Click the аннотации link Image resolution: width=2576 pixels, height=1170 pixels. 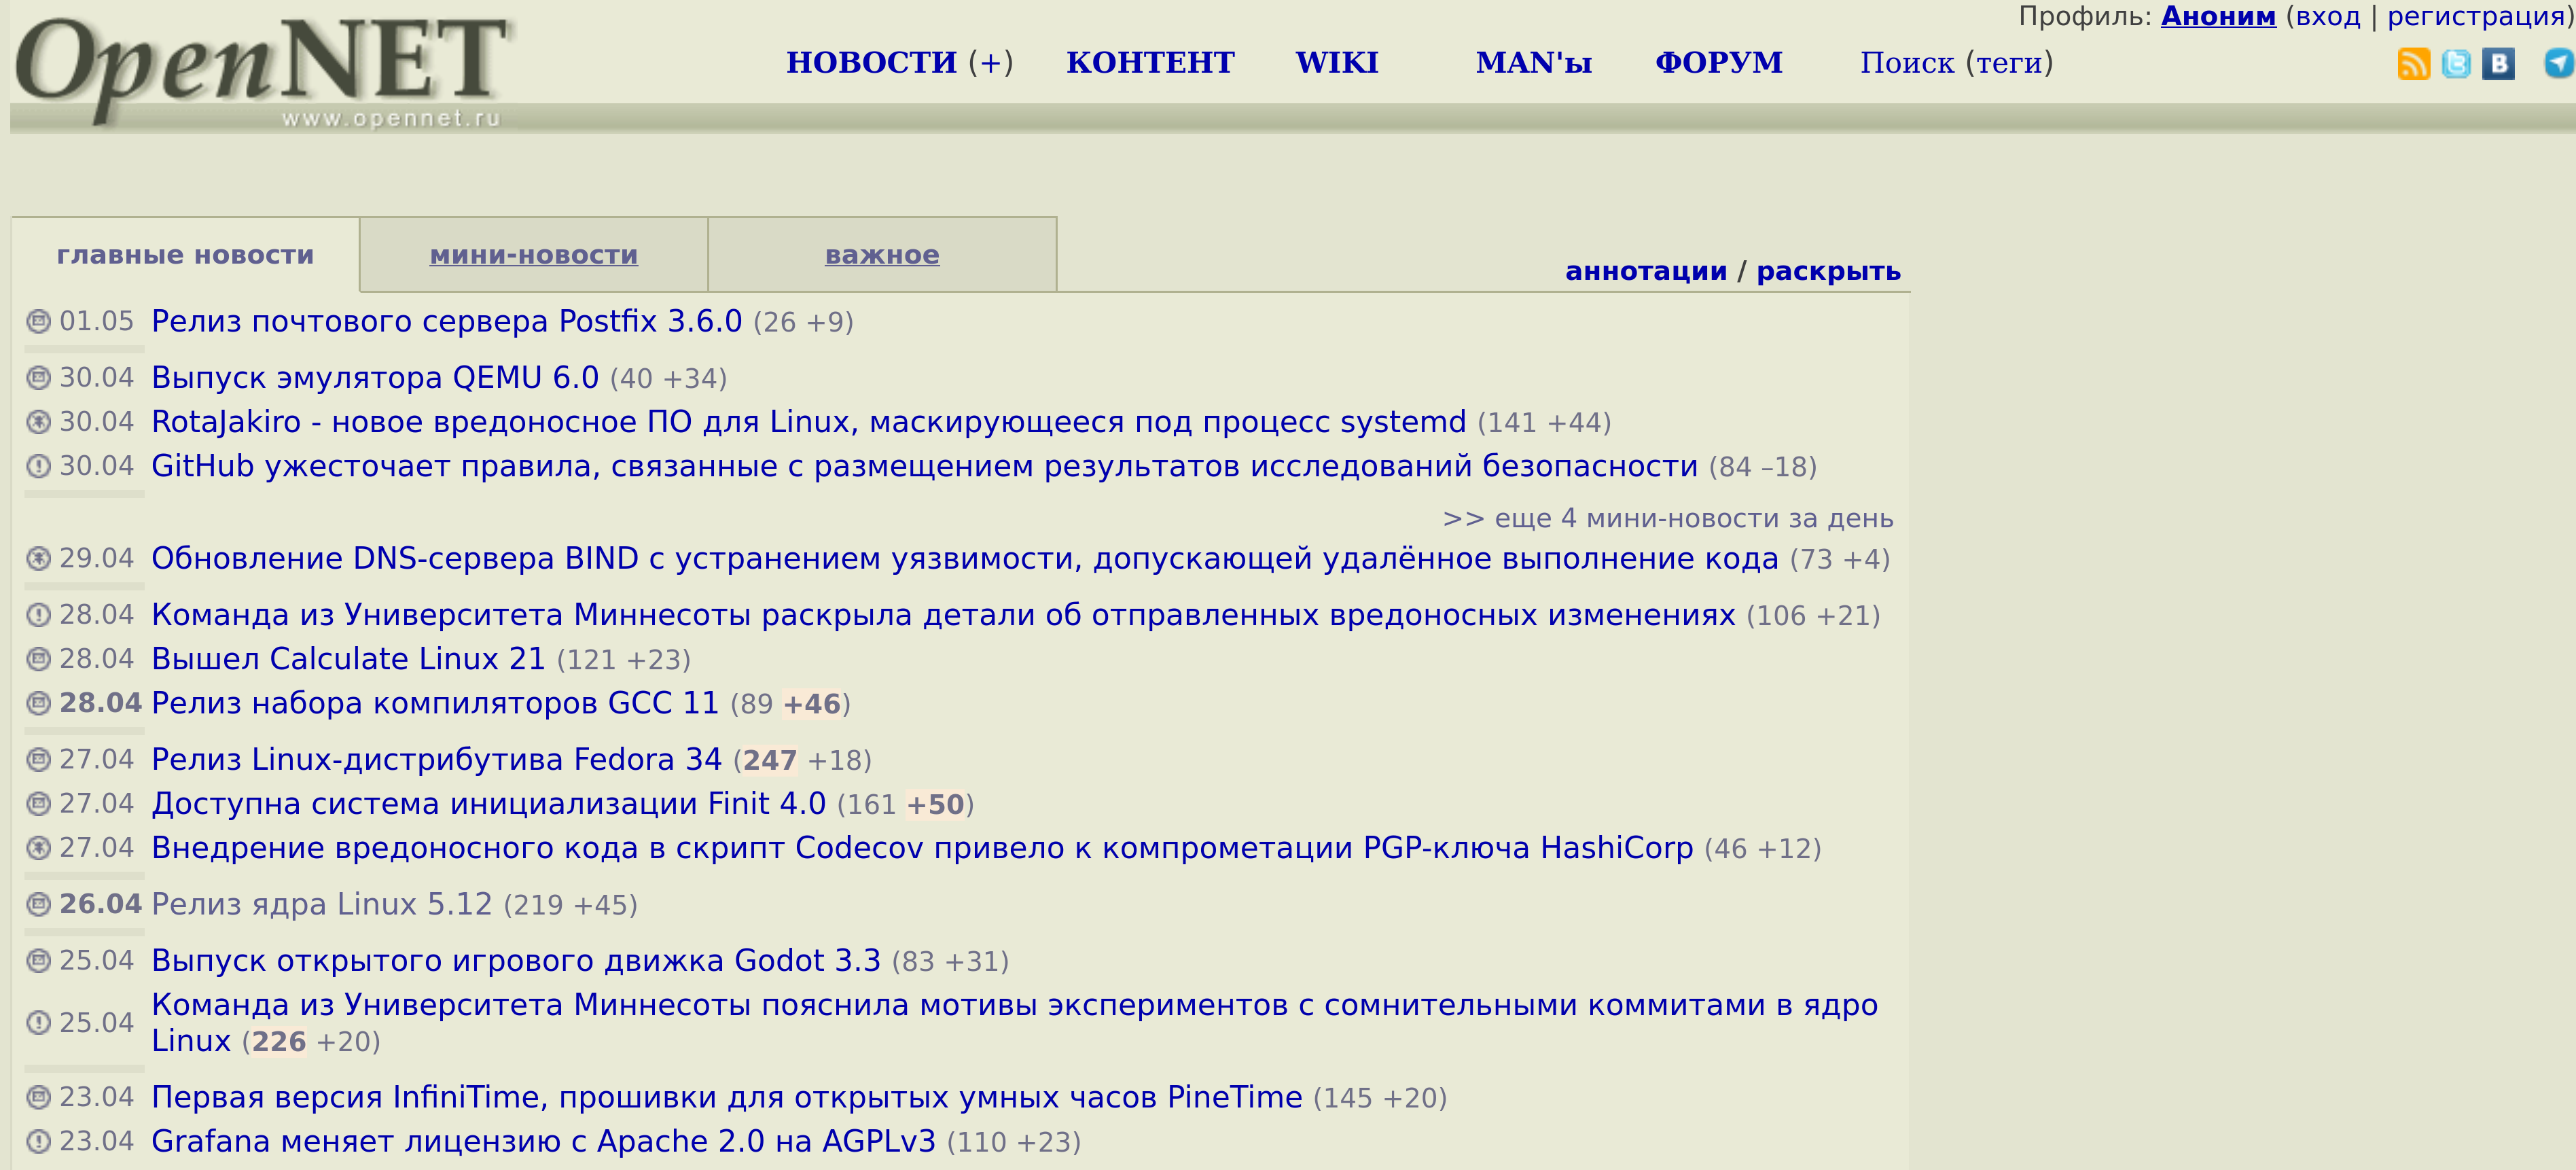(1646, 271)
